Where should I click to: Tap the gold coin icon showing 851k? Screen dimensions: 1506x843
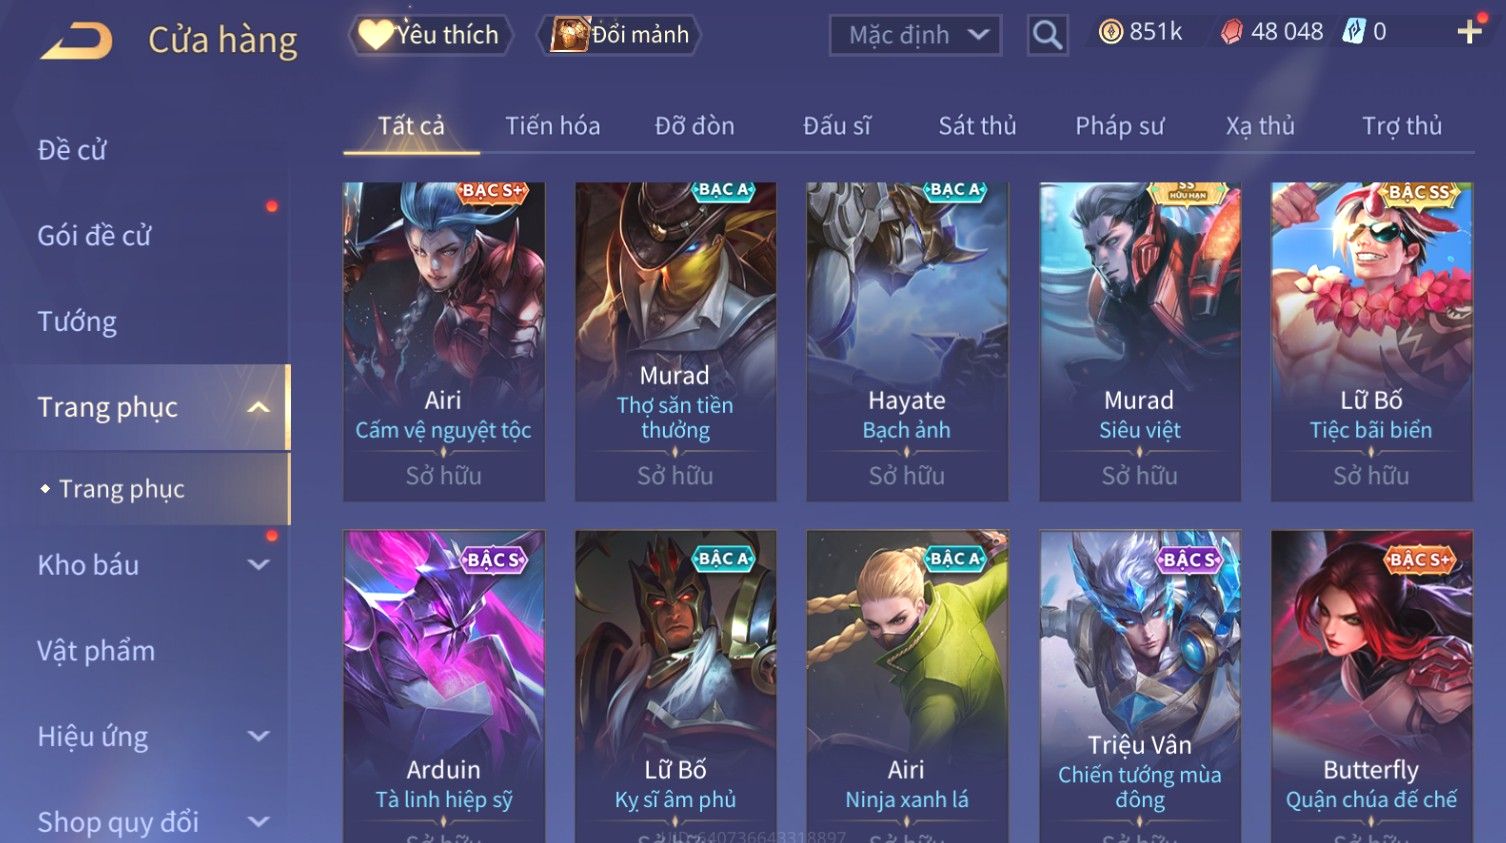point(1110,33)
